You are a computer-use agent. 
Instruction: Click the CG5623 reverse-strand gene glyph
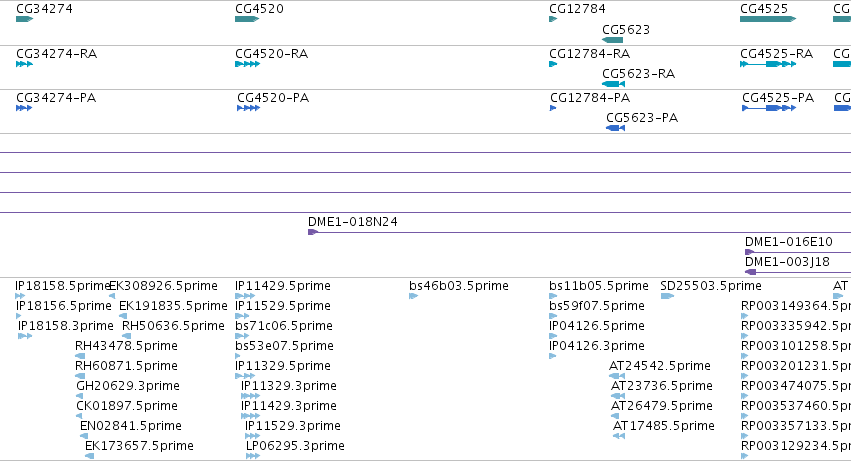[x=612, y=40]
